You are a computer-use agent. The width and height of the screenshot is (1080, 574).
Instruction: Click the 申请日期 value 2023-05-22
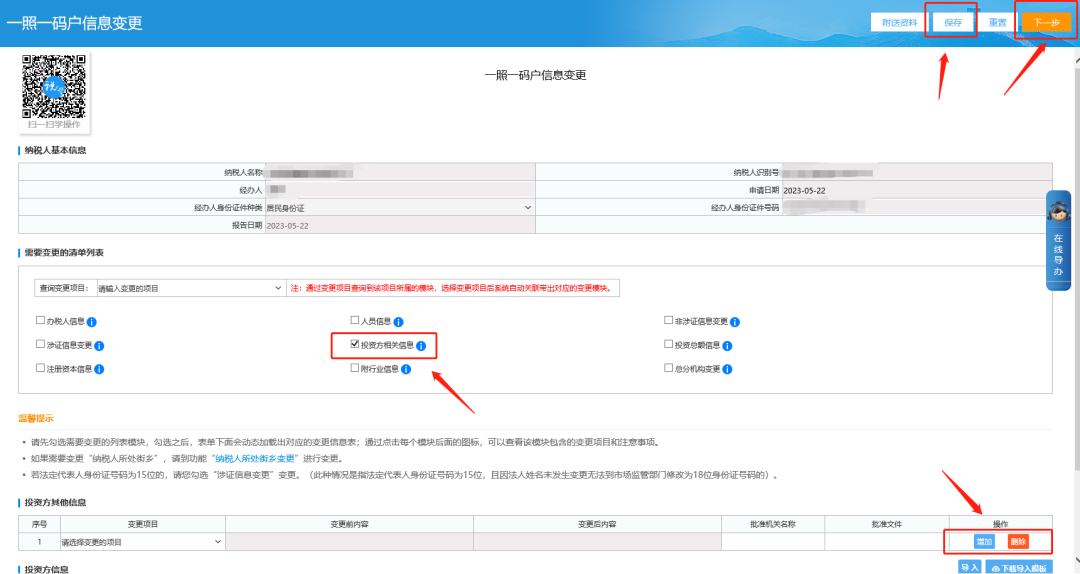click(x=804, y=190)
